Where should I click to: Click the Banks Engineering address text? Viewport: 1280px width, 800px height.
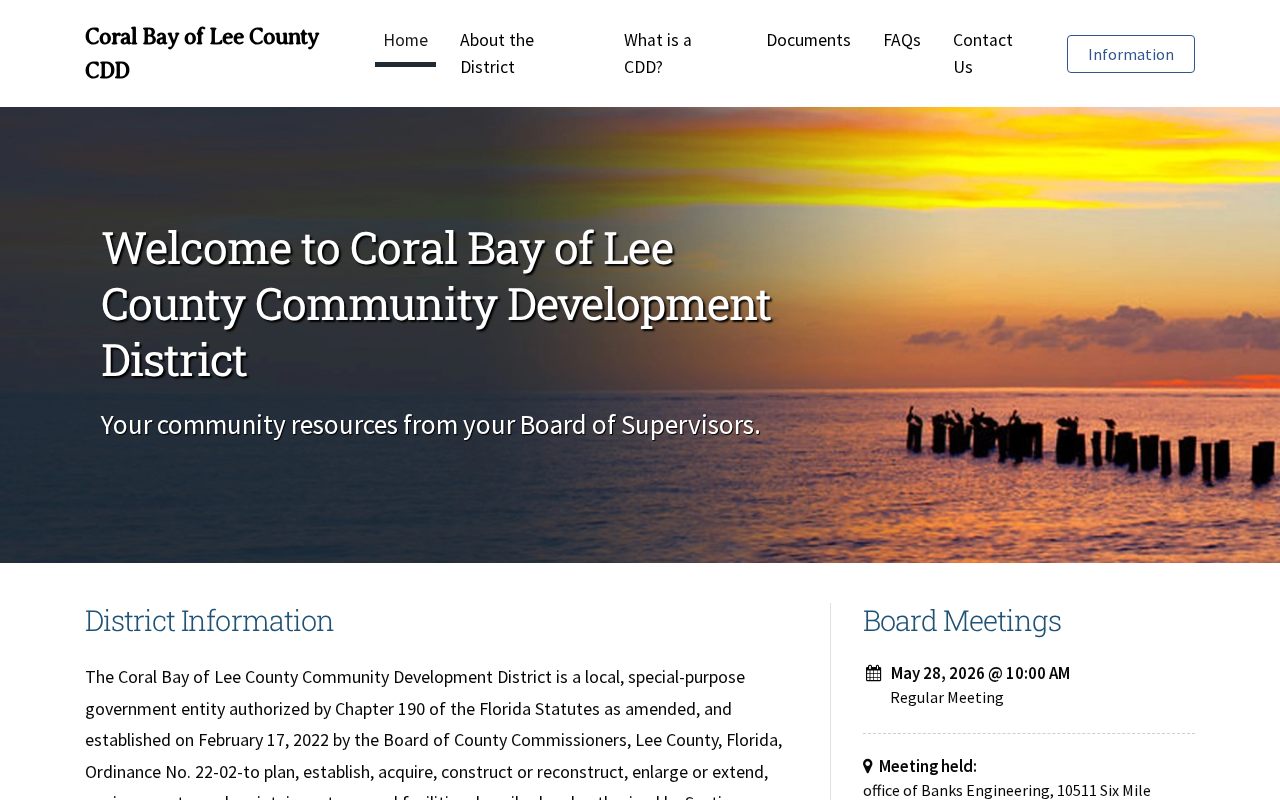[1007, 790]
